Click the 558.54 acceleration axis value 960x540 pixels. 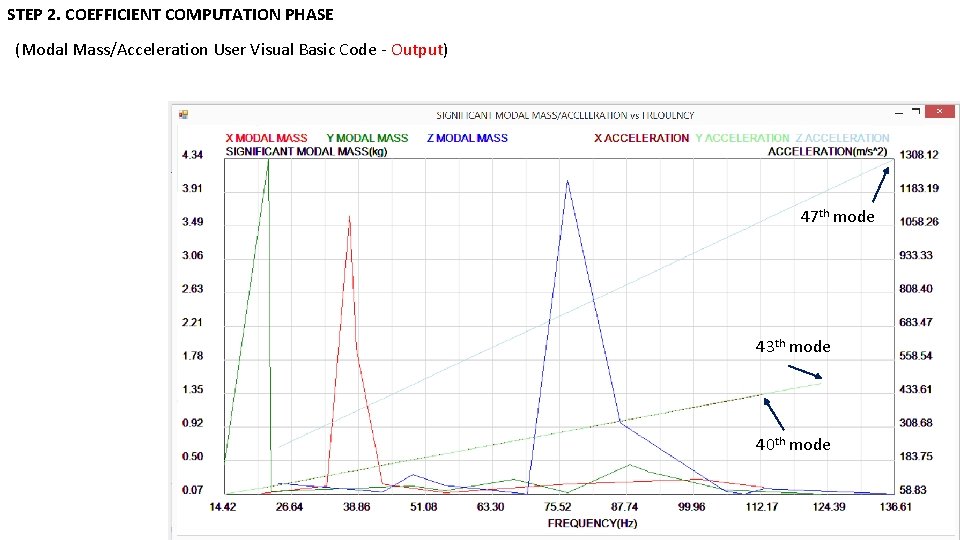916,356
